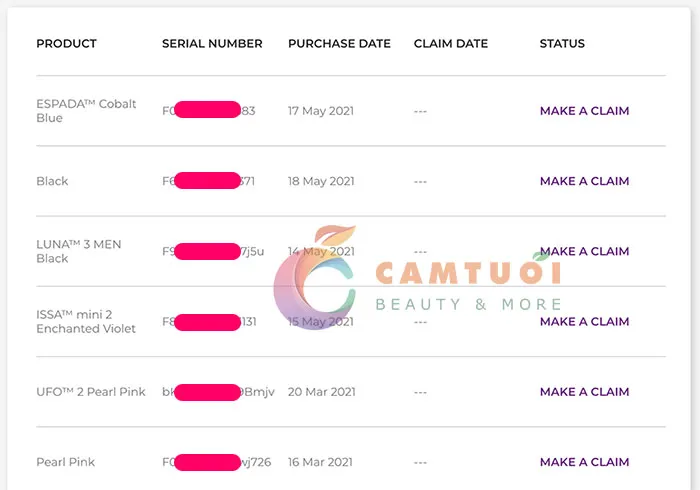Make a claim for LUNA 3 MEN Black
The height and width of the screenshot is (490, 700).
point(584,251)
